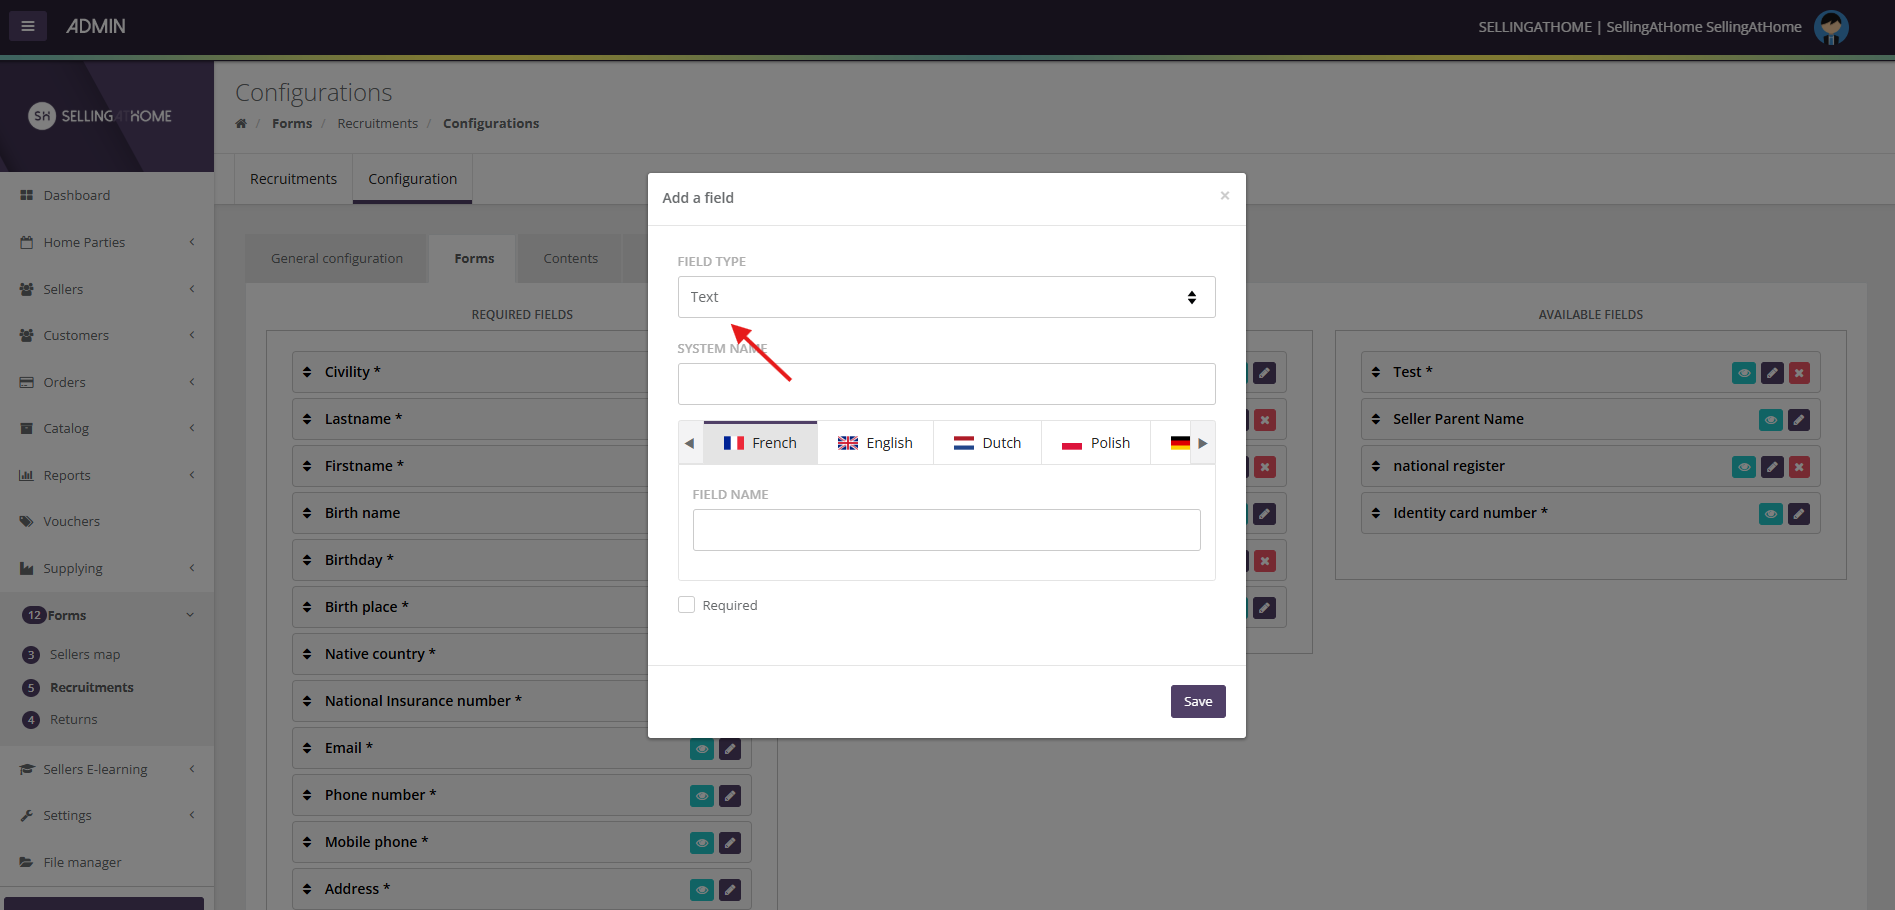1895x910 pixels.
Task: Delete the national register field
Action: pos(1799,467)
